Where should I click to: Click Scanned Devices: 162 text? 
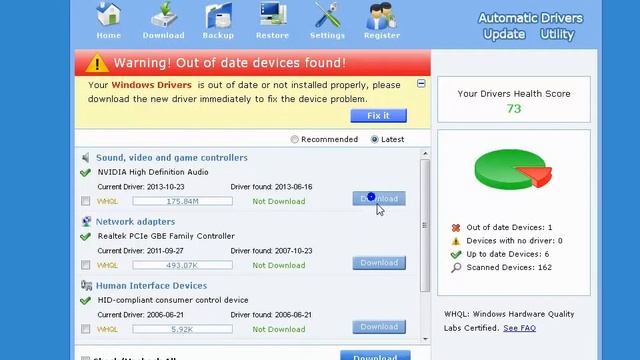pos(509,267)
